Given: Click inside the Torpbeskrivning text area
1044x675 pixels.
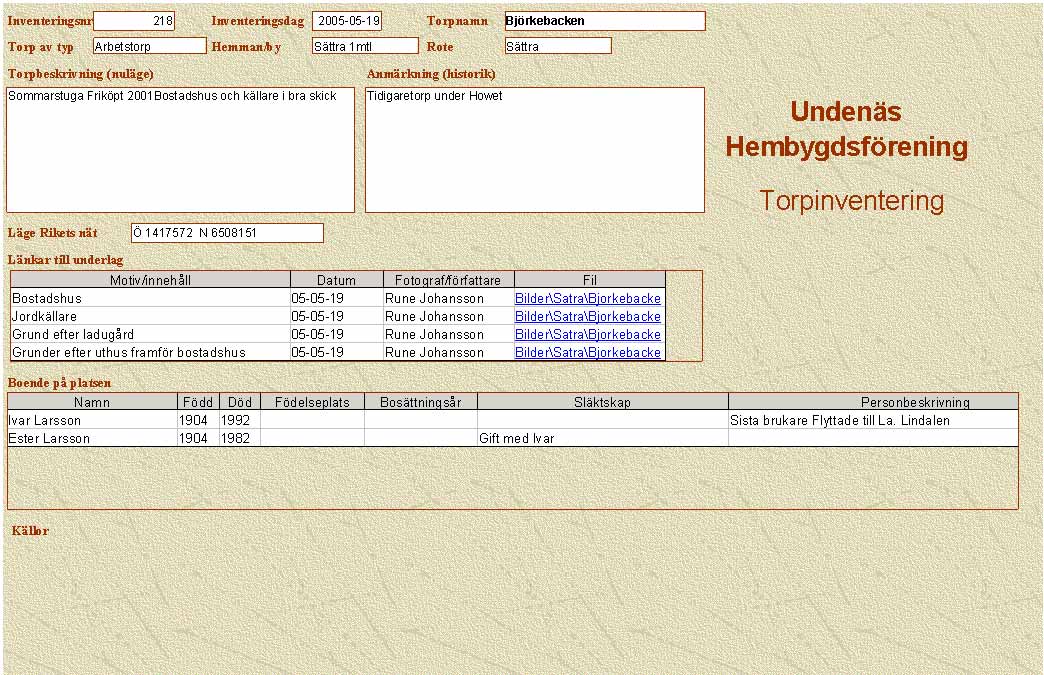Looking at the screenshot, I should (x=180, y=150).
